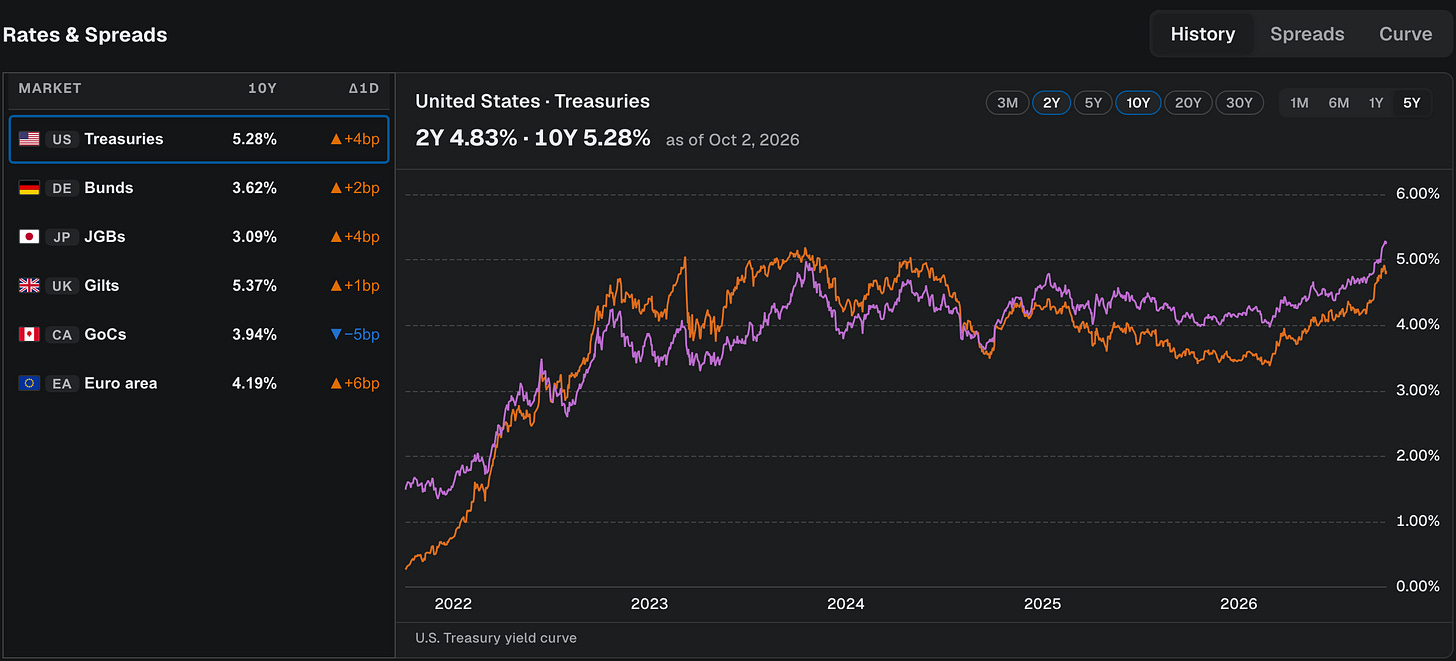Toggle the 20Y tenor chip
The height and width of the screenshot is (661, 1456).
point(1188,103)
